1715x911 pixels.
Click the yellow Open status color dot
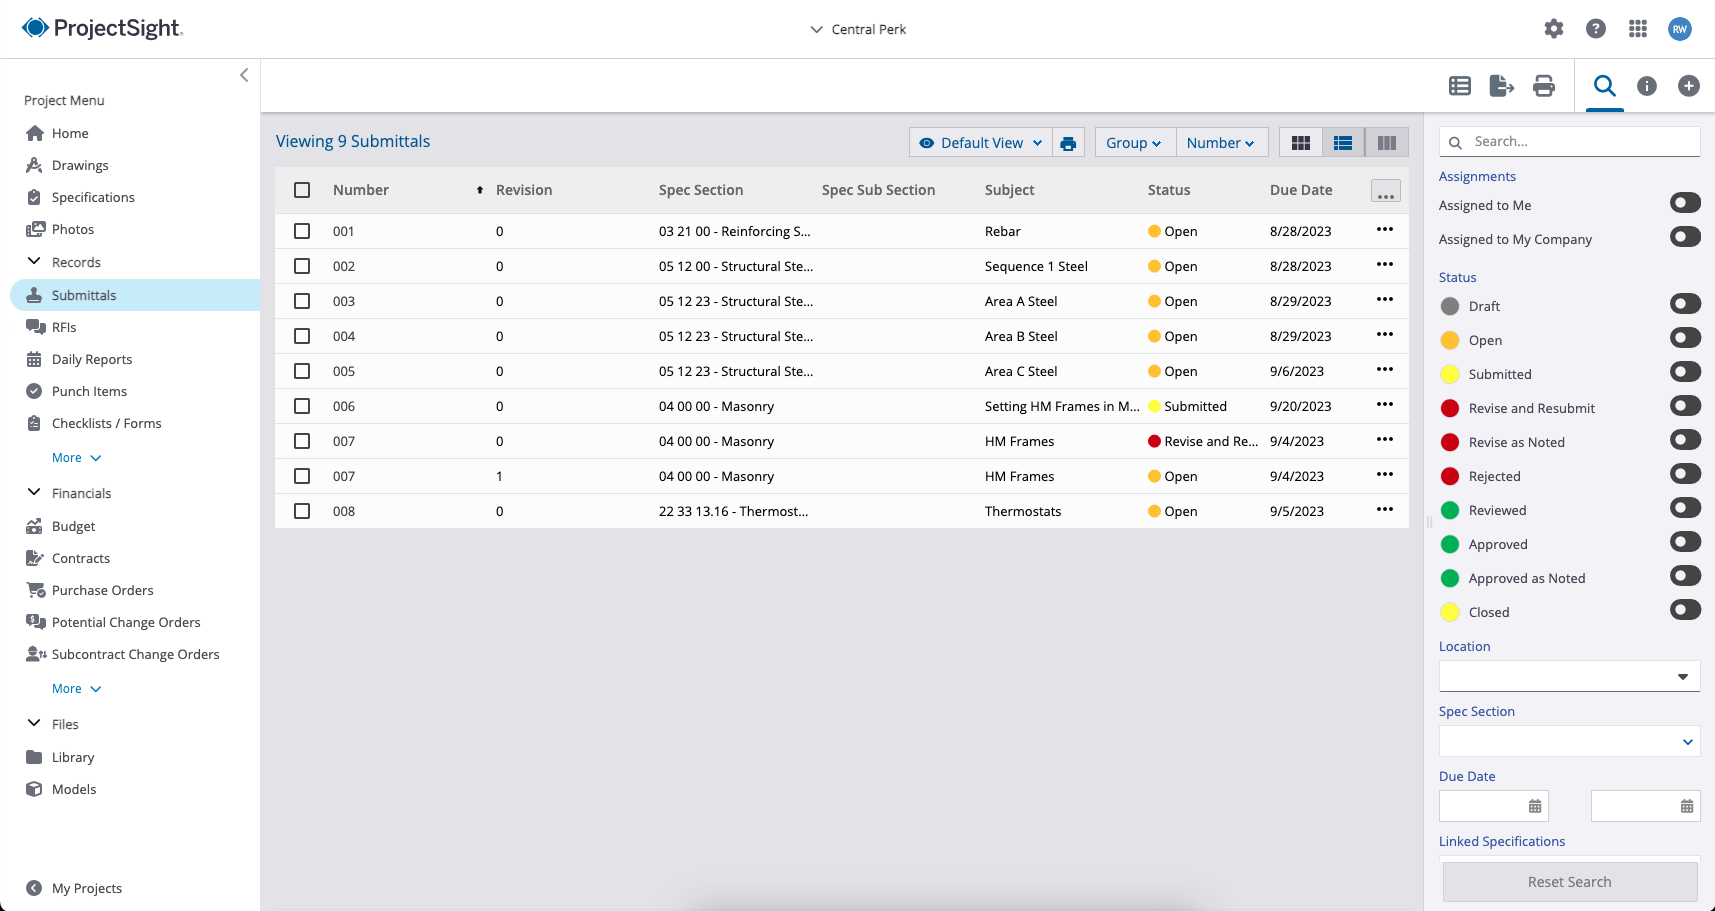1450,340
